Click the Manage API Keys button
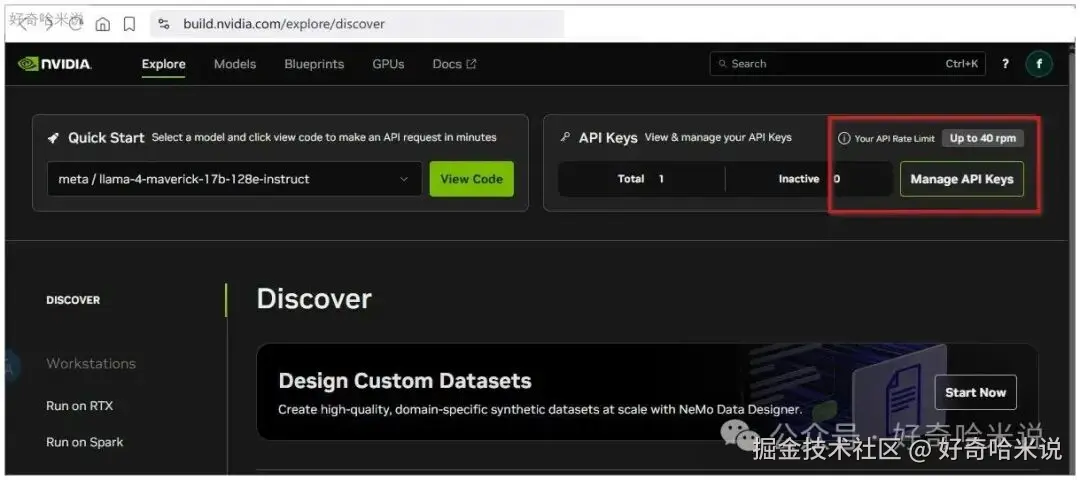 pyautogui.click(x=962, y=179)
